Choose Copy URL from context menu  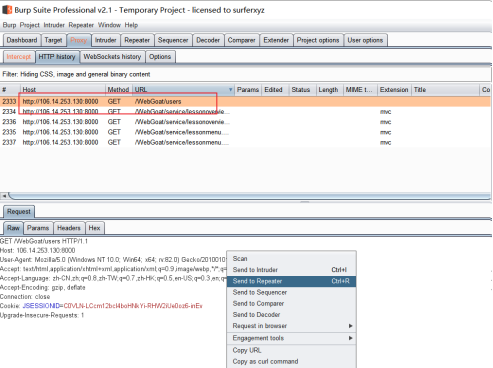click(291, 350)
